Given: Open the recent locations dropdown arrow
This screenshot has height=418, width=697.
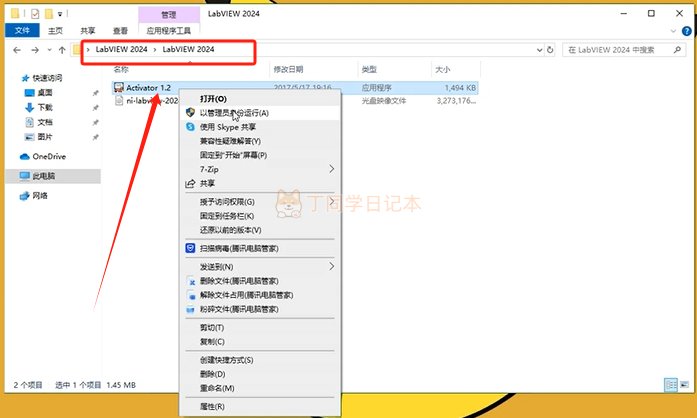Looking at the screenshot, I should pos(49,50).
